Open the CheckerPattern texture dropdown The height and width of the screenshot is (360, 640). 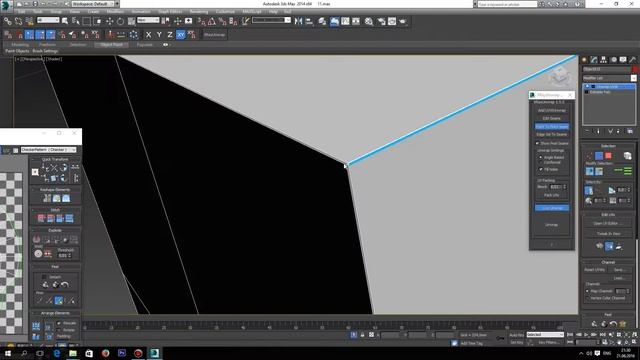49,150
